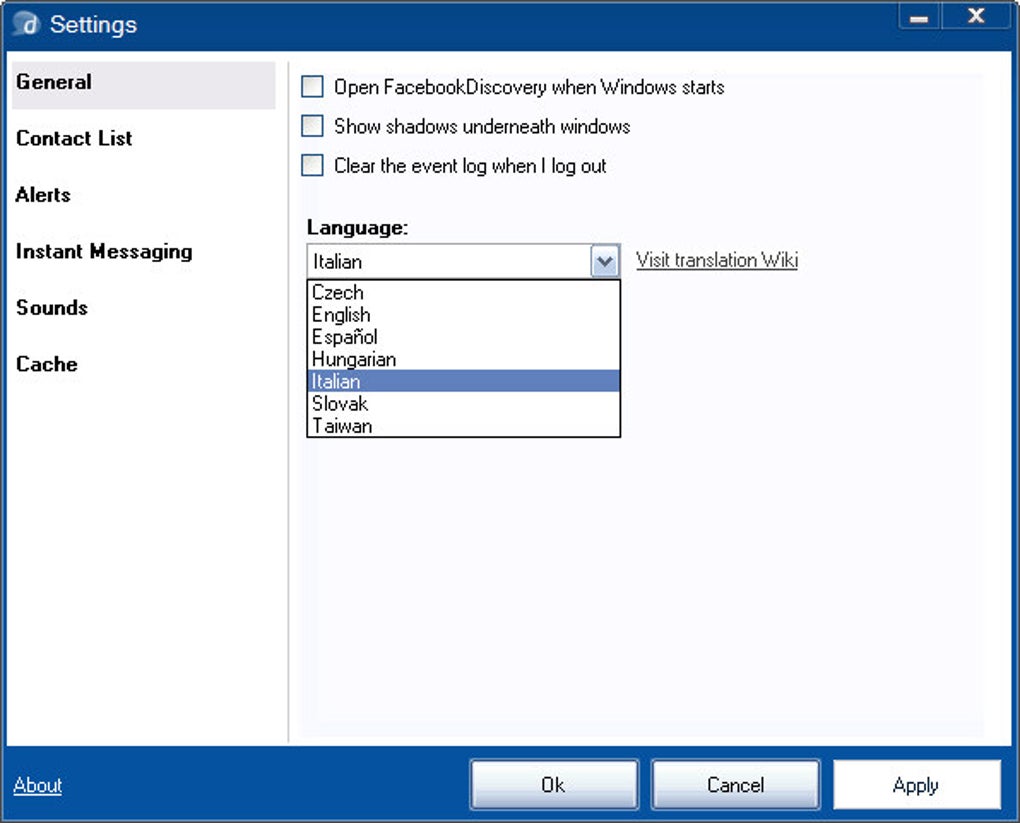Viewport: 1020px width, 823px height.
Task: Choose English from the language list
Action: tap(463, 314)
